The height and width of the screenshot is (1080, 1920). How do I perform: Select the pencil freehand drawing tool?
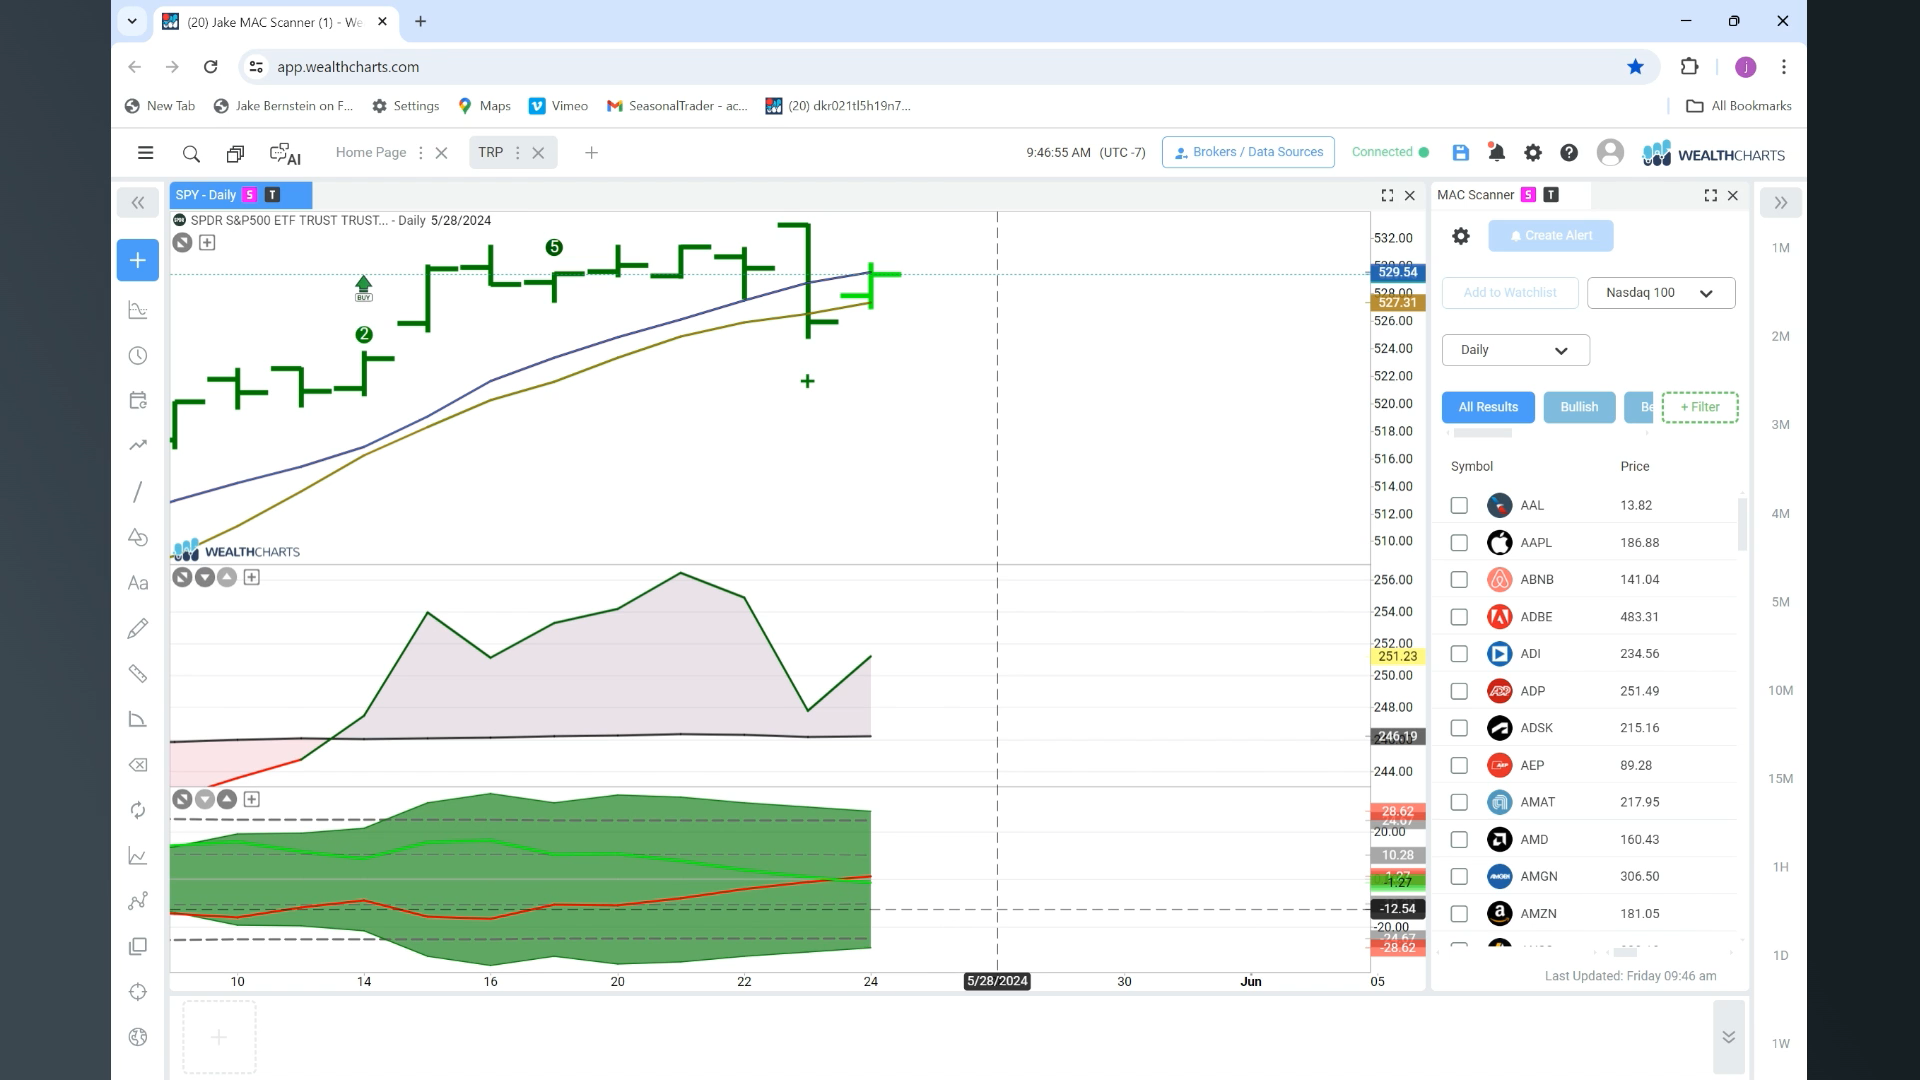click(x=138, y=628)
